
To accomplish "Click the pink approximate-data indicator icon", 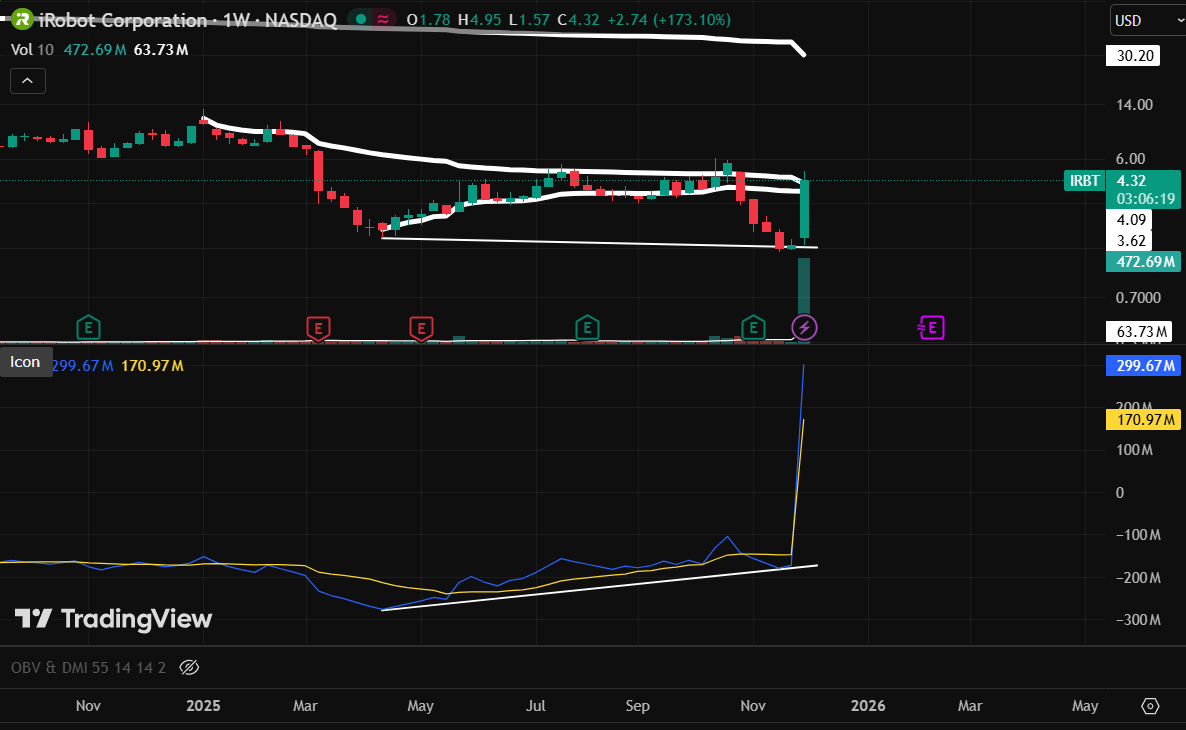I will click(383, 20).
